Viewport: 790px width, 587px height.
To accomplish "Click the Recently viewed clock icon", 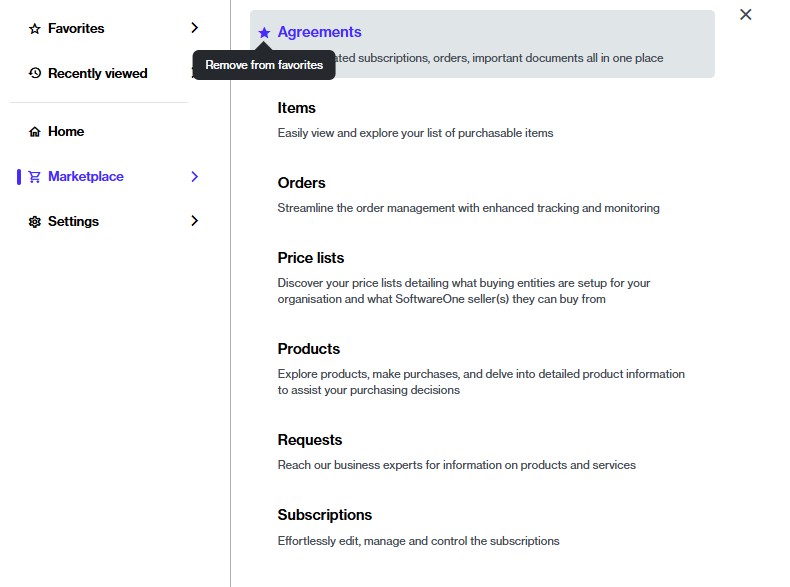I will tap(35, 74).
